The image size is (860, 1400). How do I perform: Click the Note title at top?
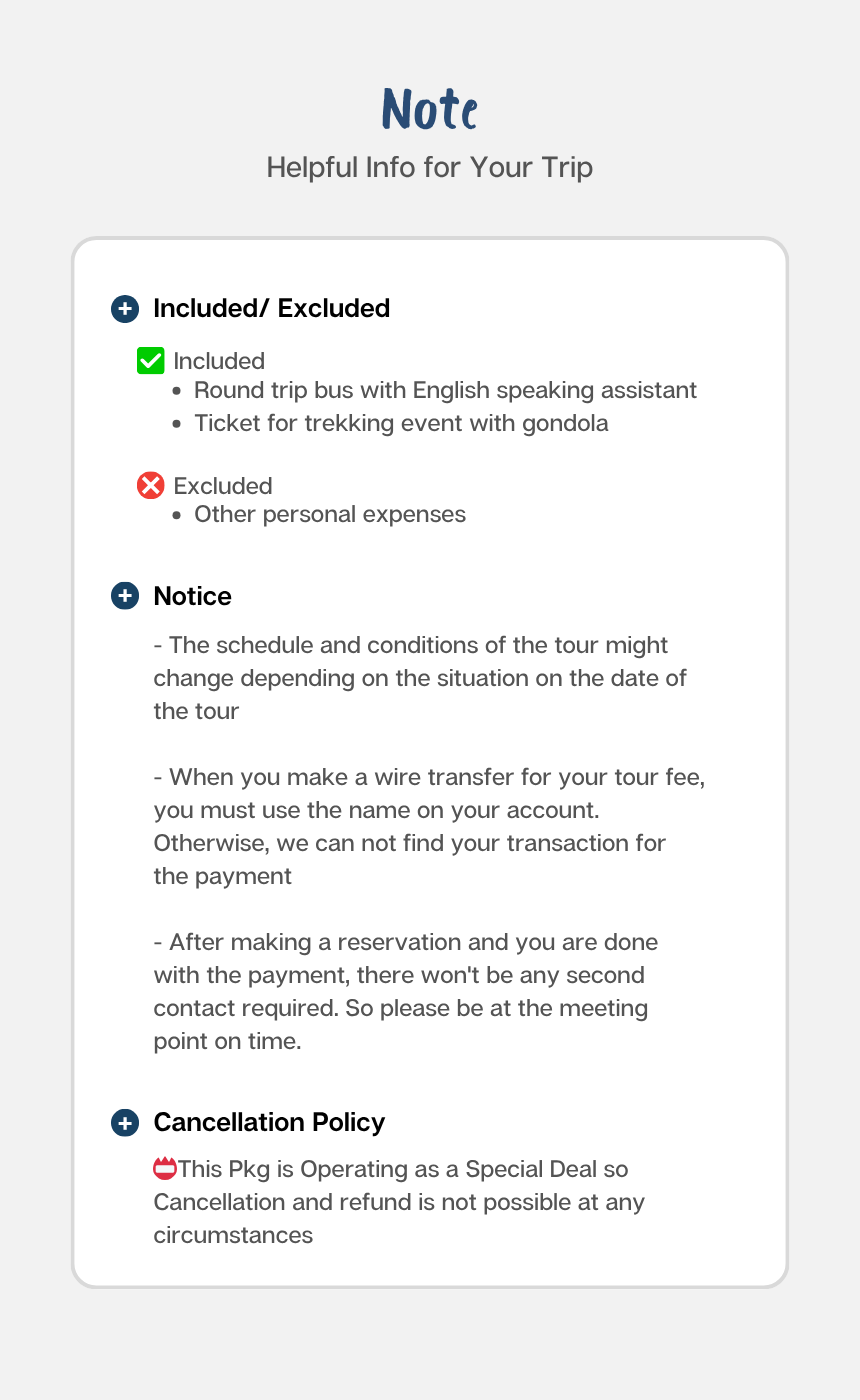pyautogui.click(x=430, y=109)
